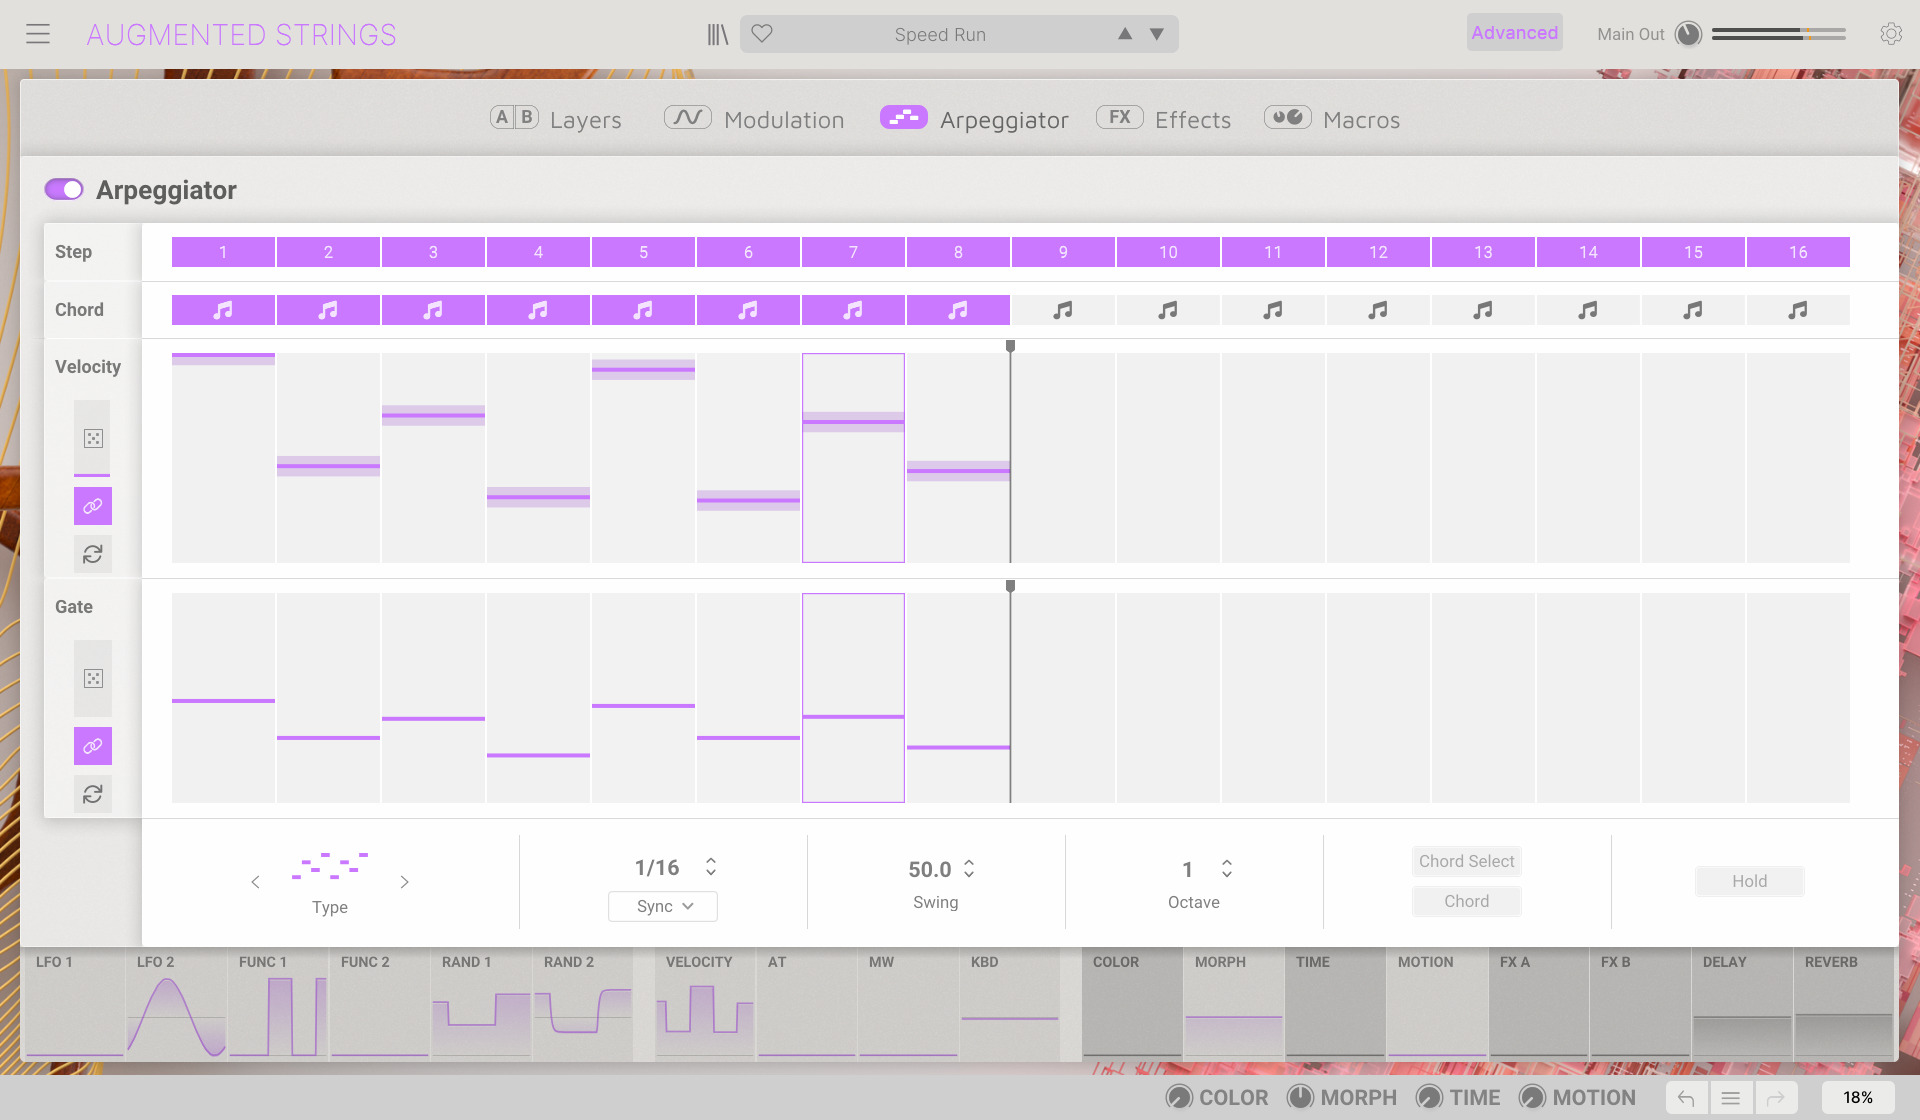Toggle step 3 in Step row

point(433,252)
